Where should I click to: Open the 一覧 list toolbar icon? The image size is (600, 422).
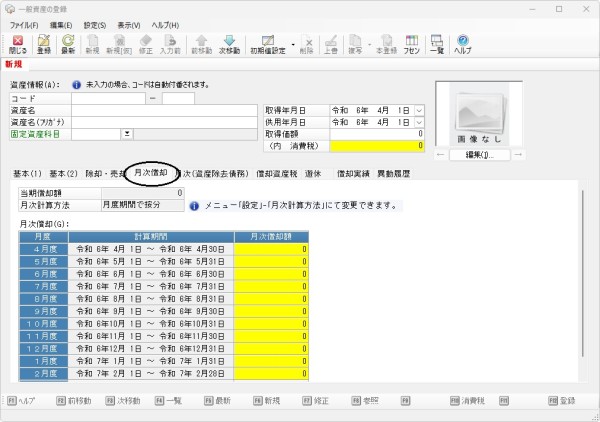tap(436, 44)
